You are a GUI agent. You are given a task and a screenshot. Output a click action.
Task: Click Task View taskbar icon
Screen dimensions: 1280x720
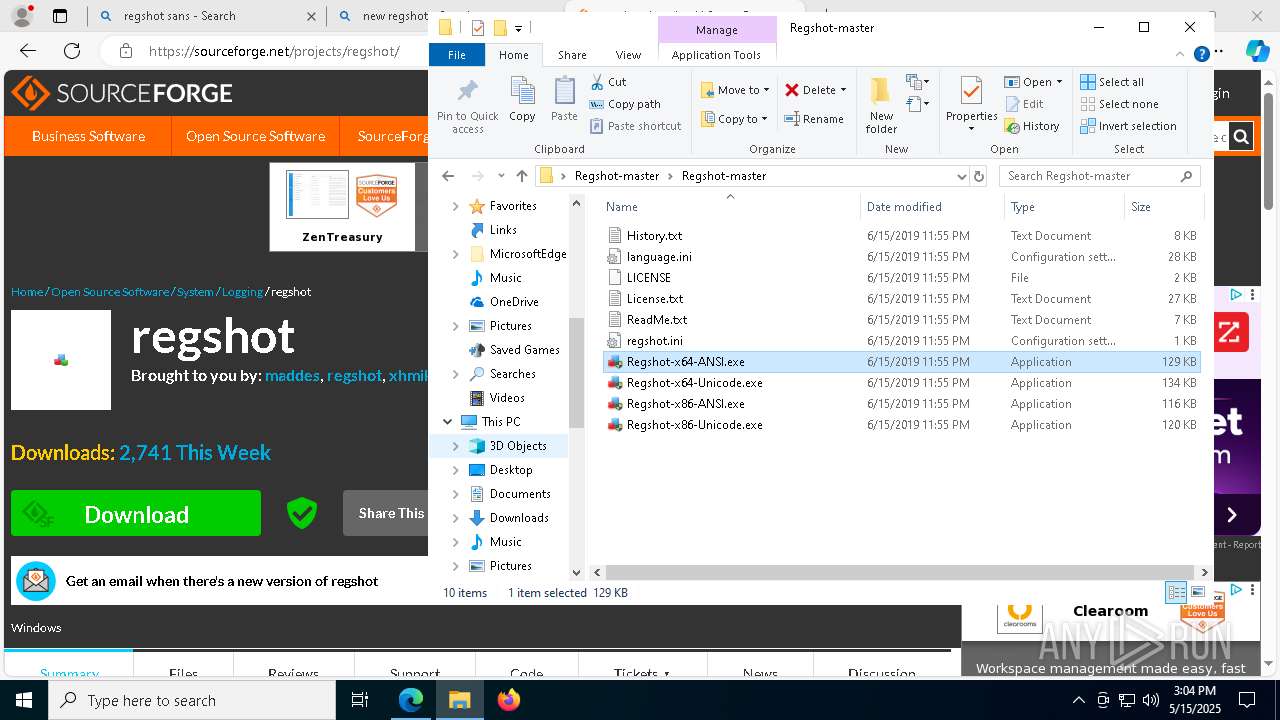coord(361,700)
